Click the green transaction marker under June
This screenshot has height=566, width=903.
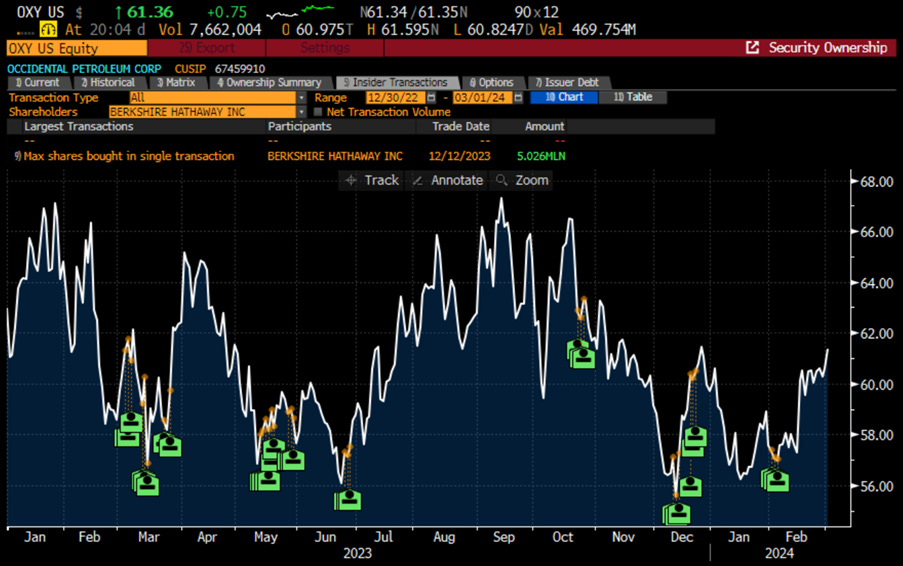(x=348, y=499)
